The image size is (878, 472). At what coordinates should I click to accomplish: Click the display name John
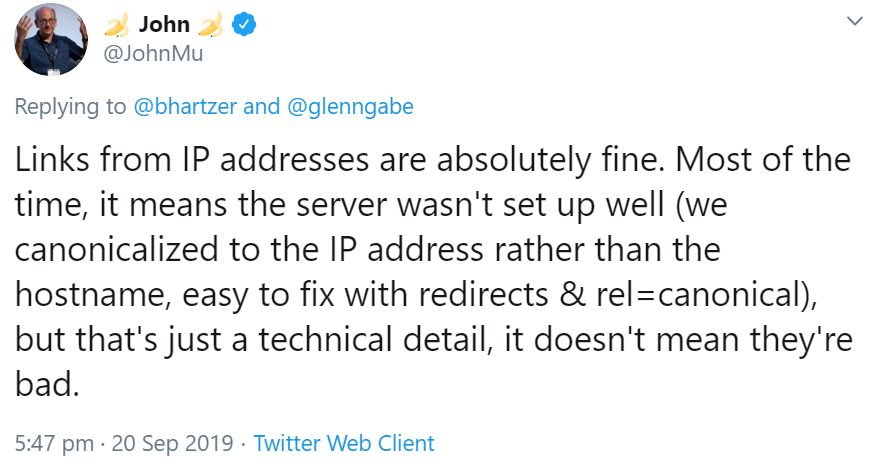163,26
